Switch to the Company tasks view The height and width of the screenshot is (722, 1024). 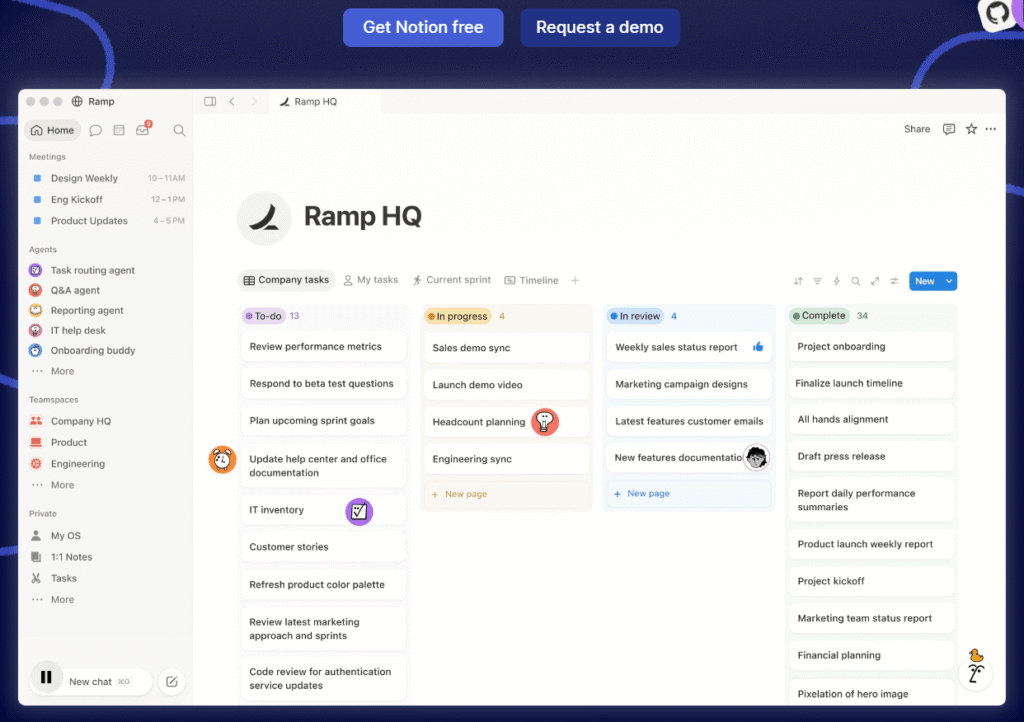[x=286, y=280]
